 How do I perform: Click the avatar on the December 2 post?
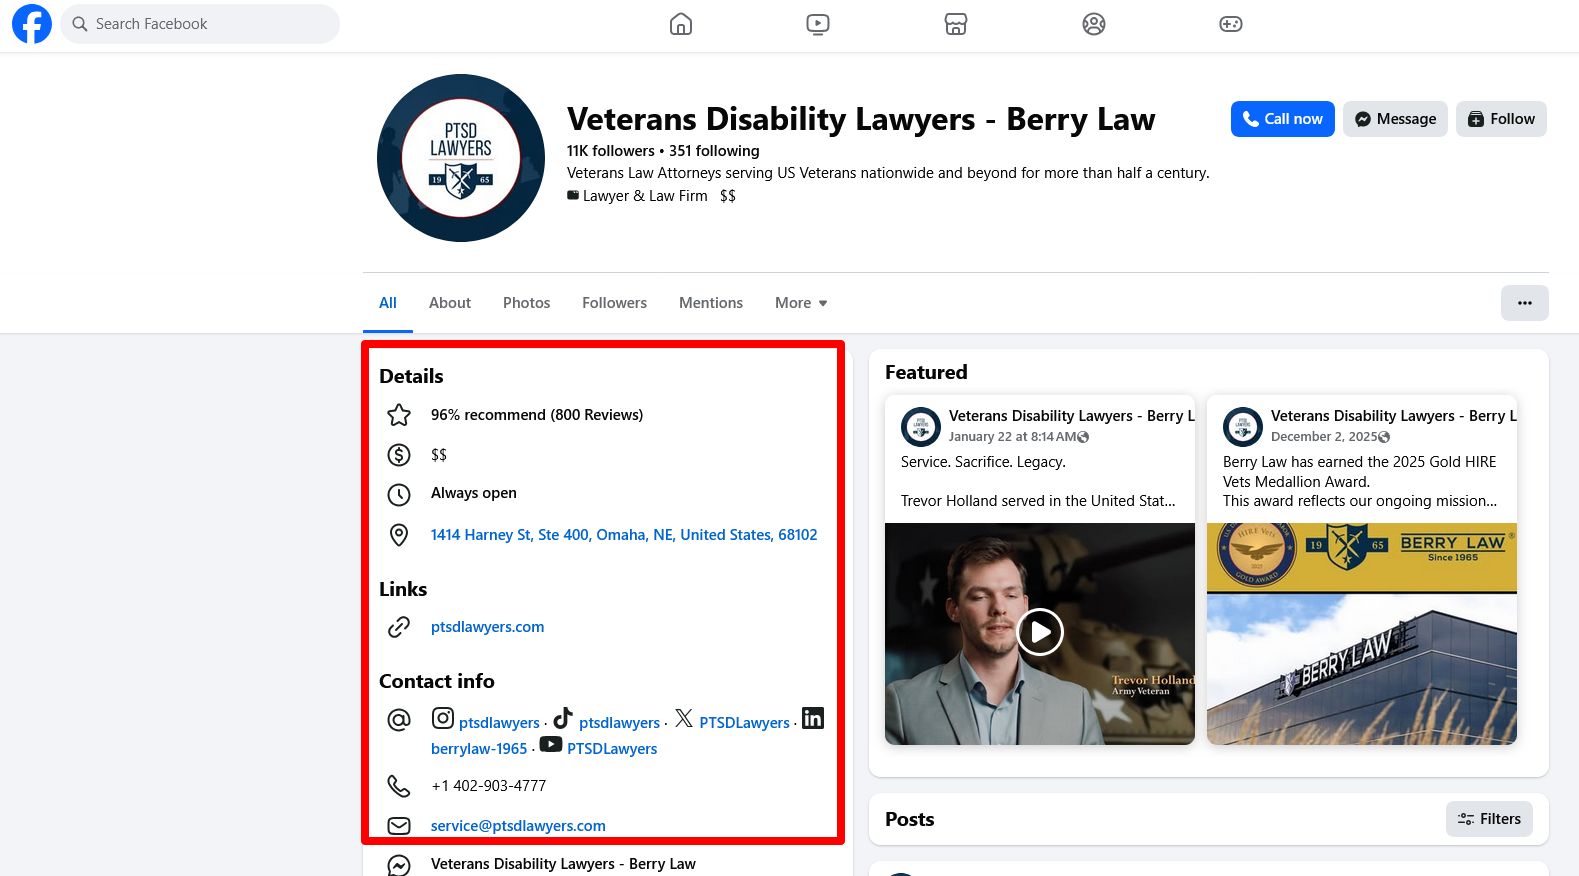pos(1243,427)
